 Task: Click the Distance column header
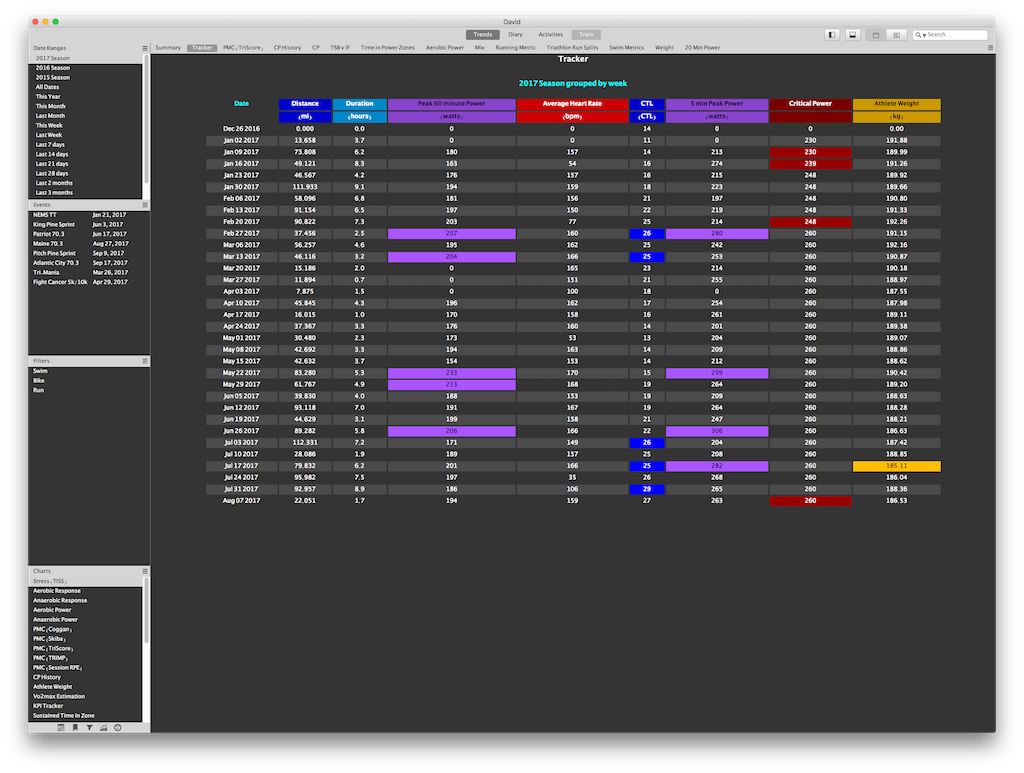(x=305, y=104)
